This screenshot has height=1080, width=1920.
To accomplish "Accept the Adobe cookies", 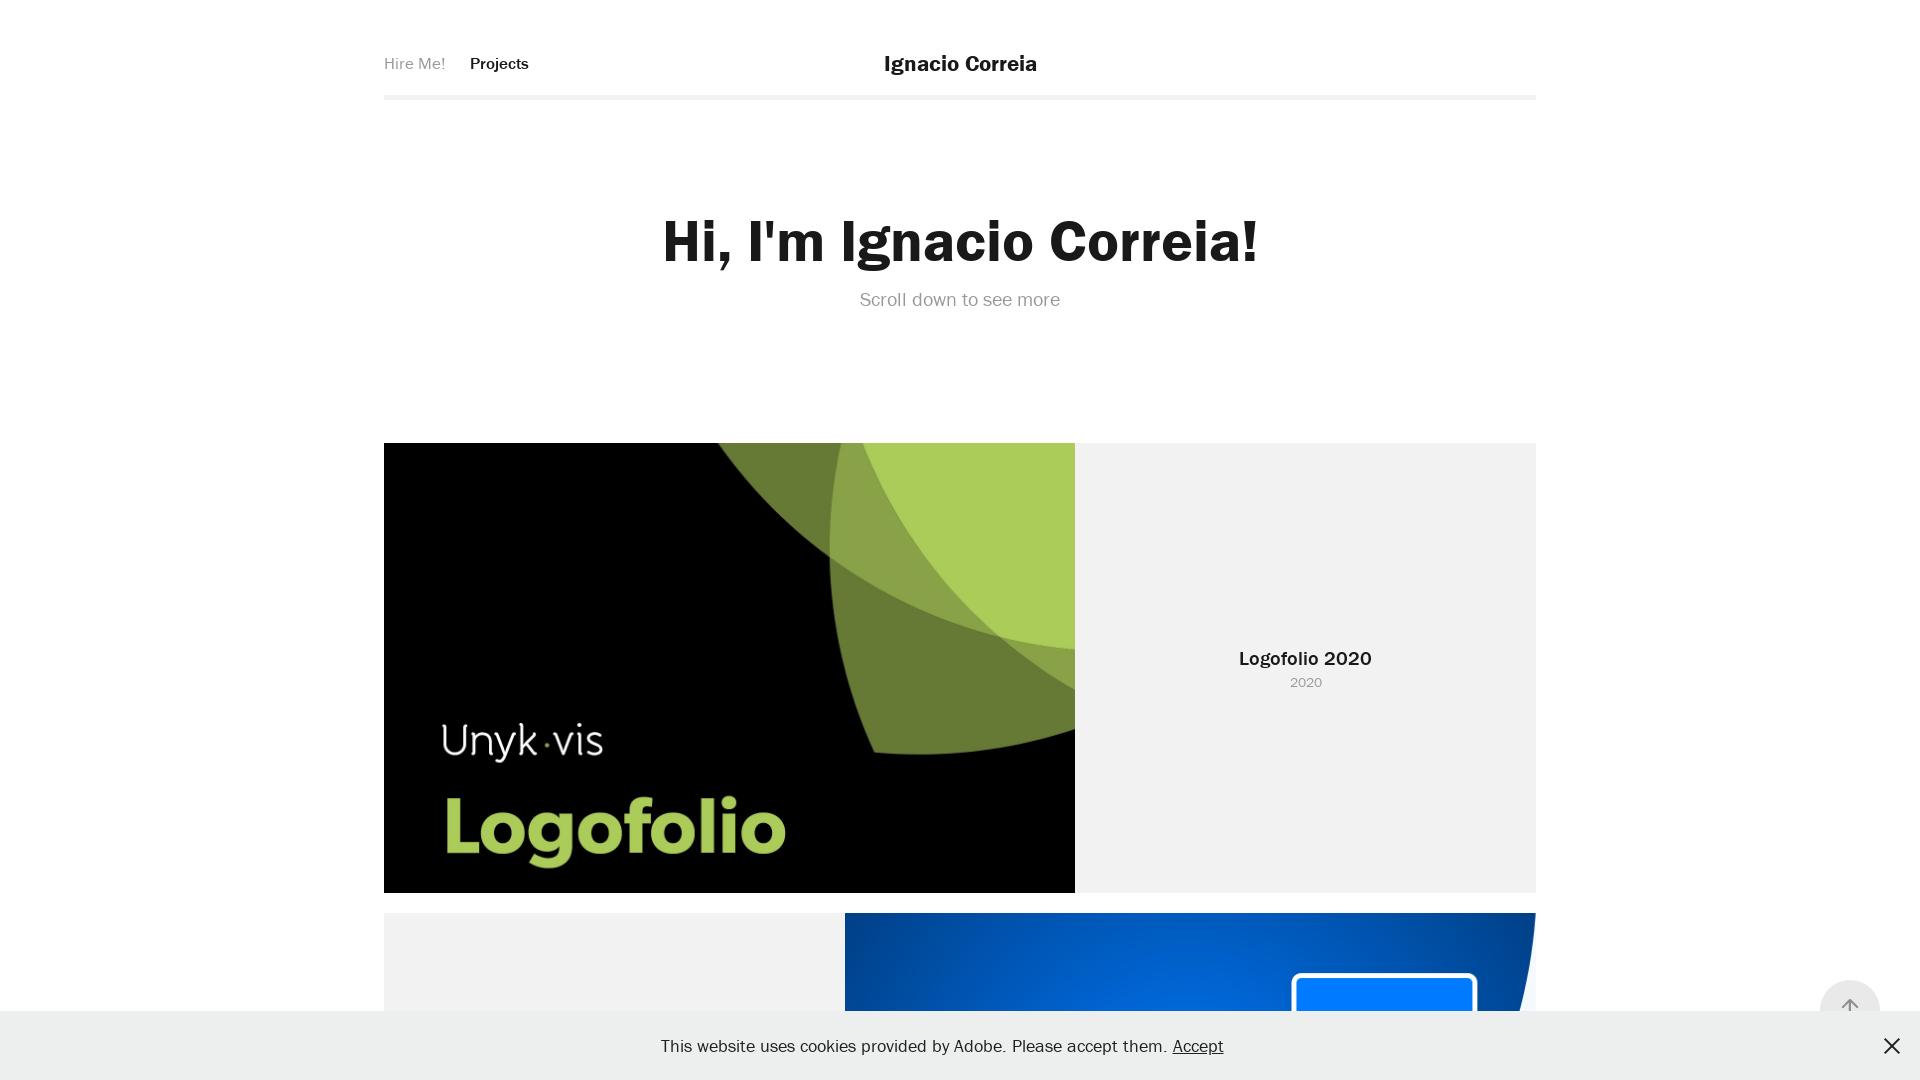I will [1197, 1046].
